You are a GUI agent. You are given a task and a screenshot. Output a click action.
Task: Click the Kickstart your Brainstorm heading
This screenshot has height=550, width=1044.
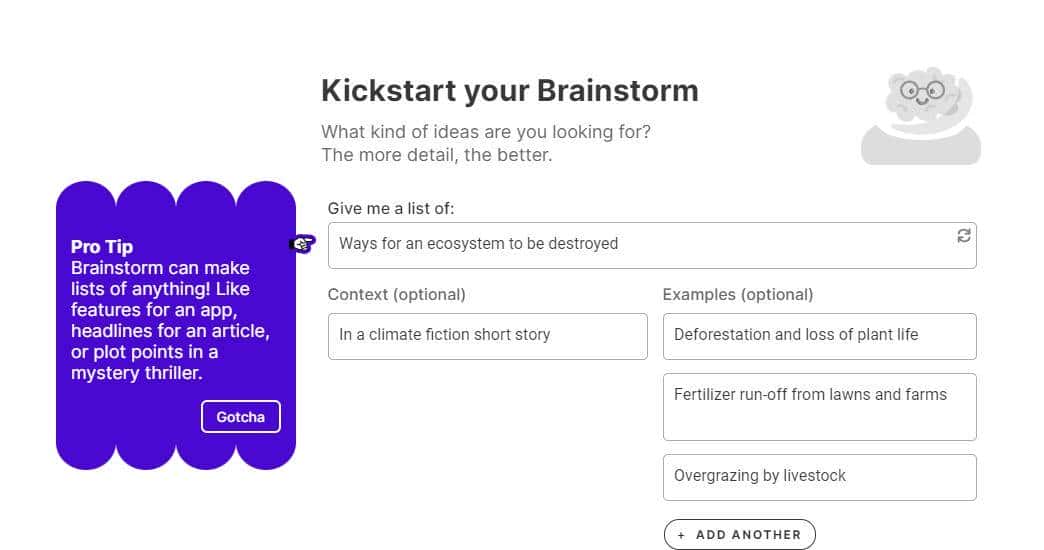coord(509,91)
